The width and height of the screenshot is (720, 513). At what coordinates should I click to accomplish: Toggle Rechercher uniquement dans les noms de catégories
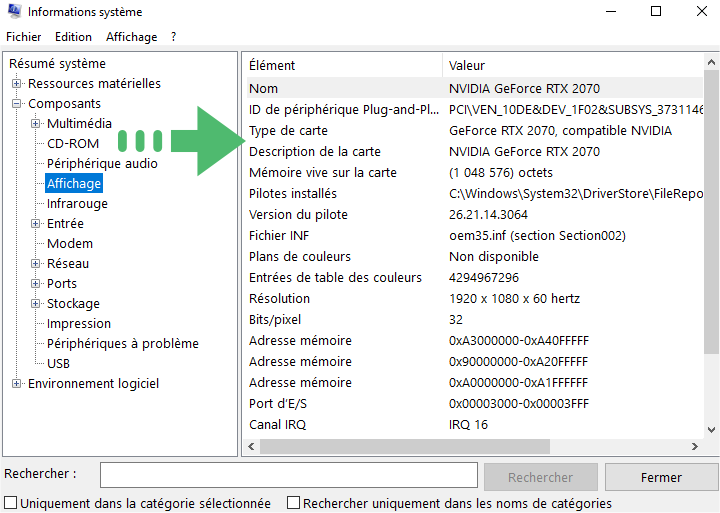point(293,502)
